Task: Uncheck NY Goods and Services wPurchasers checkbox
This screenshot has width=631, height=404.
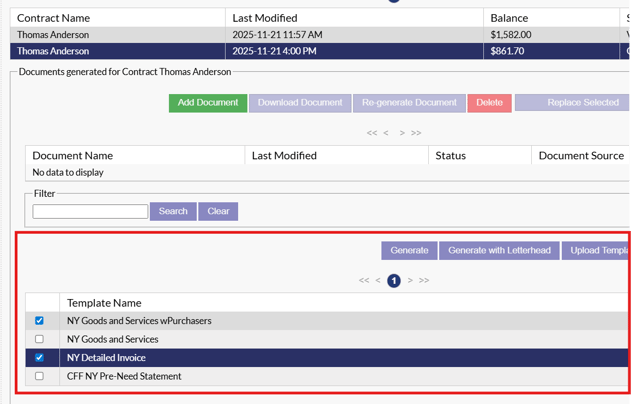Action: click(39, 321)
